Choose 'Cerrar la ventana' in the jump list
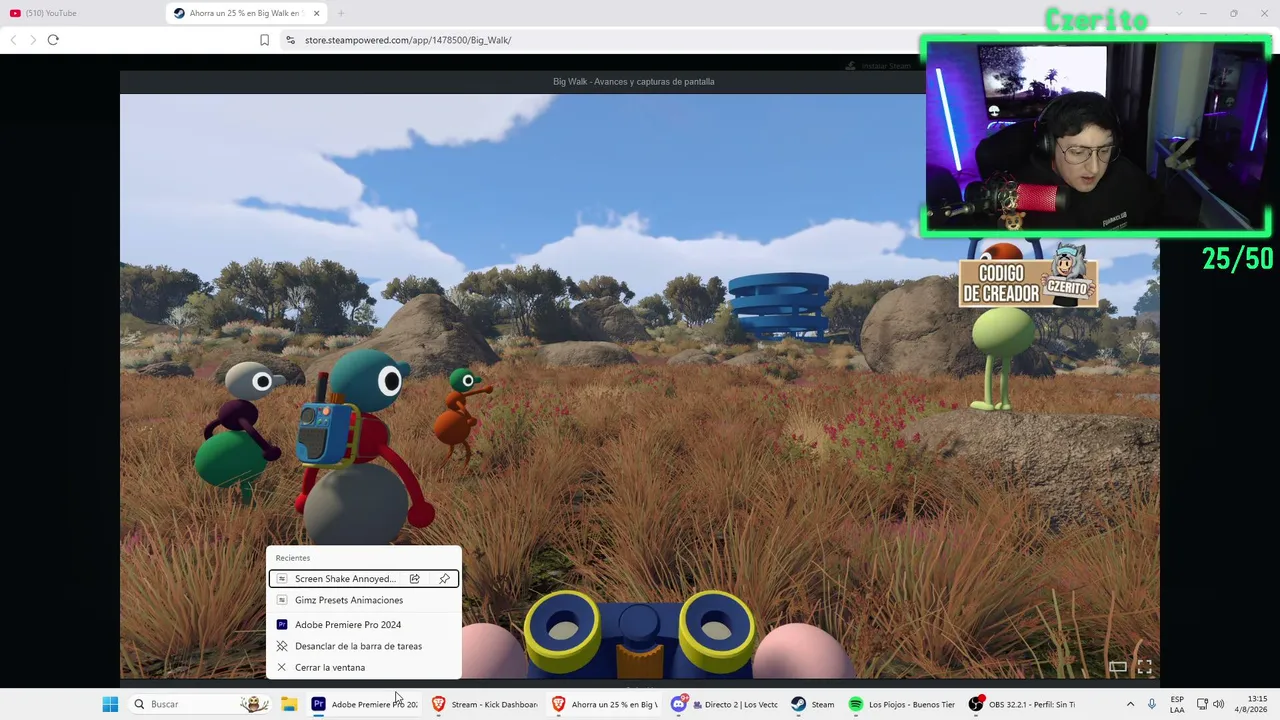 [330, 667]
